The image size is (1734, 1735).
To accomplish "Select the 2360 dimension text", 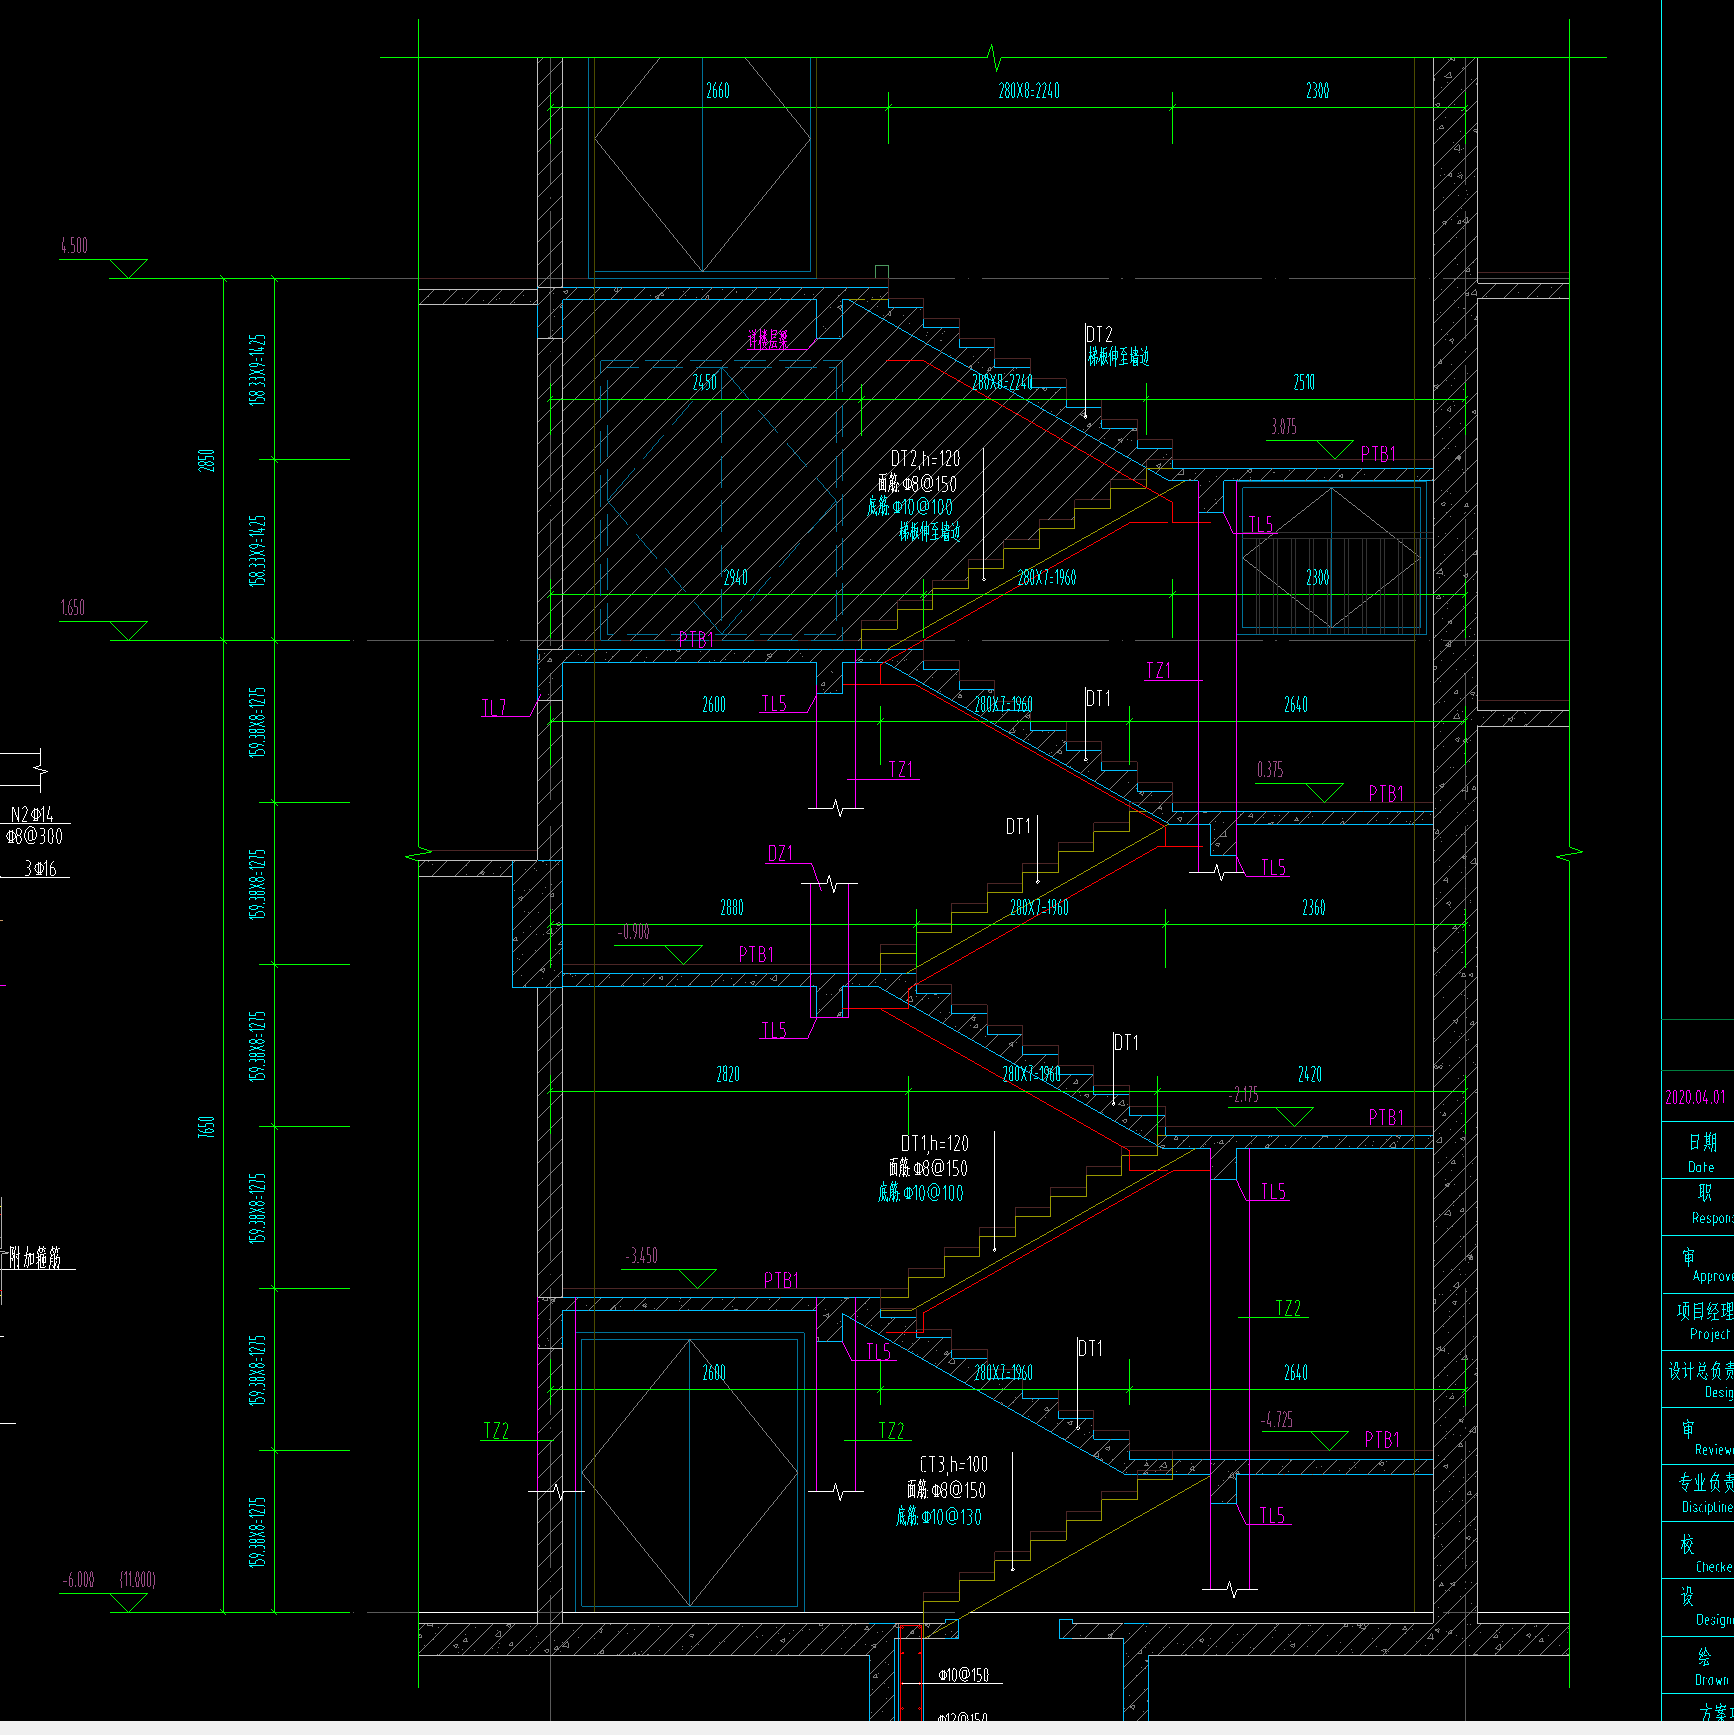I will point(1314,908).
